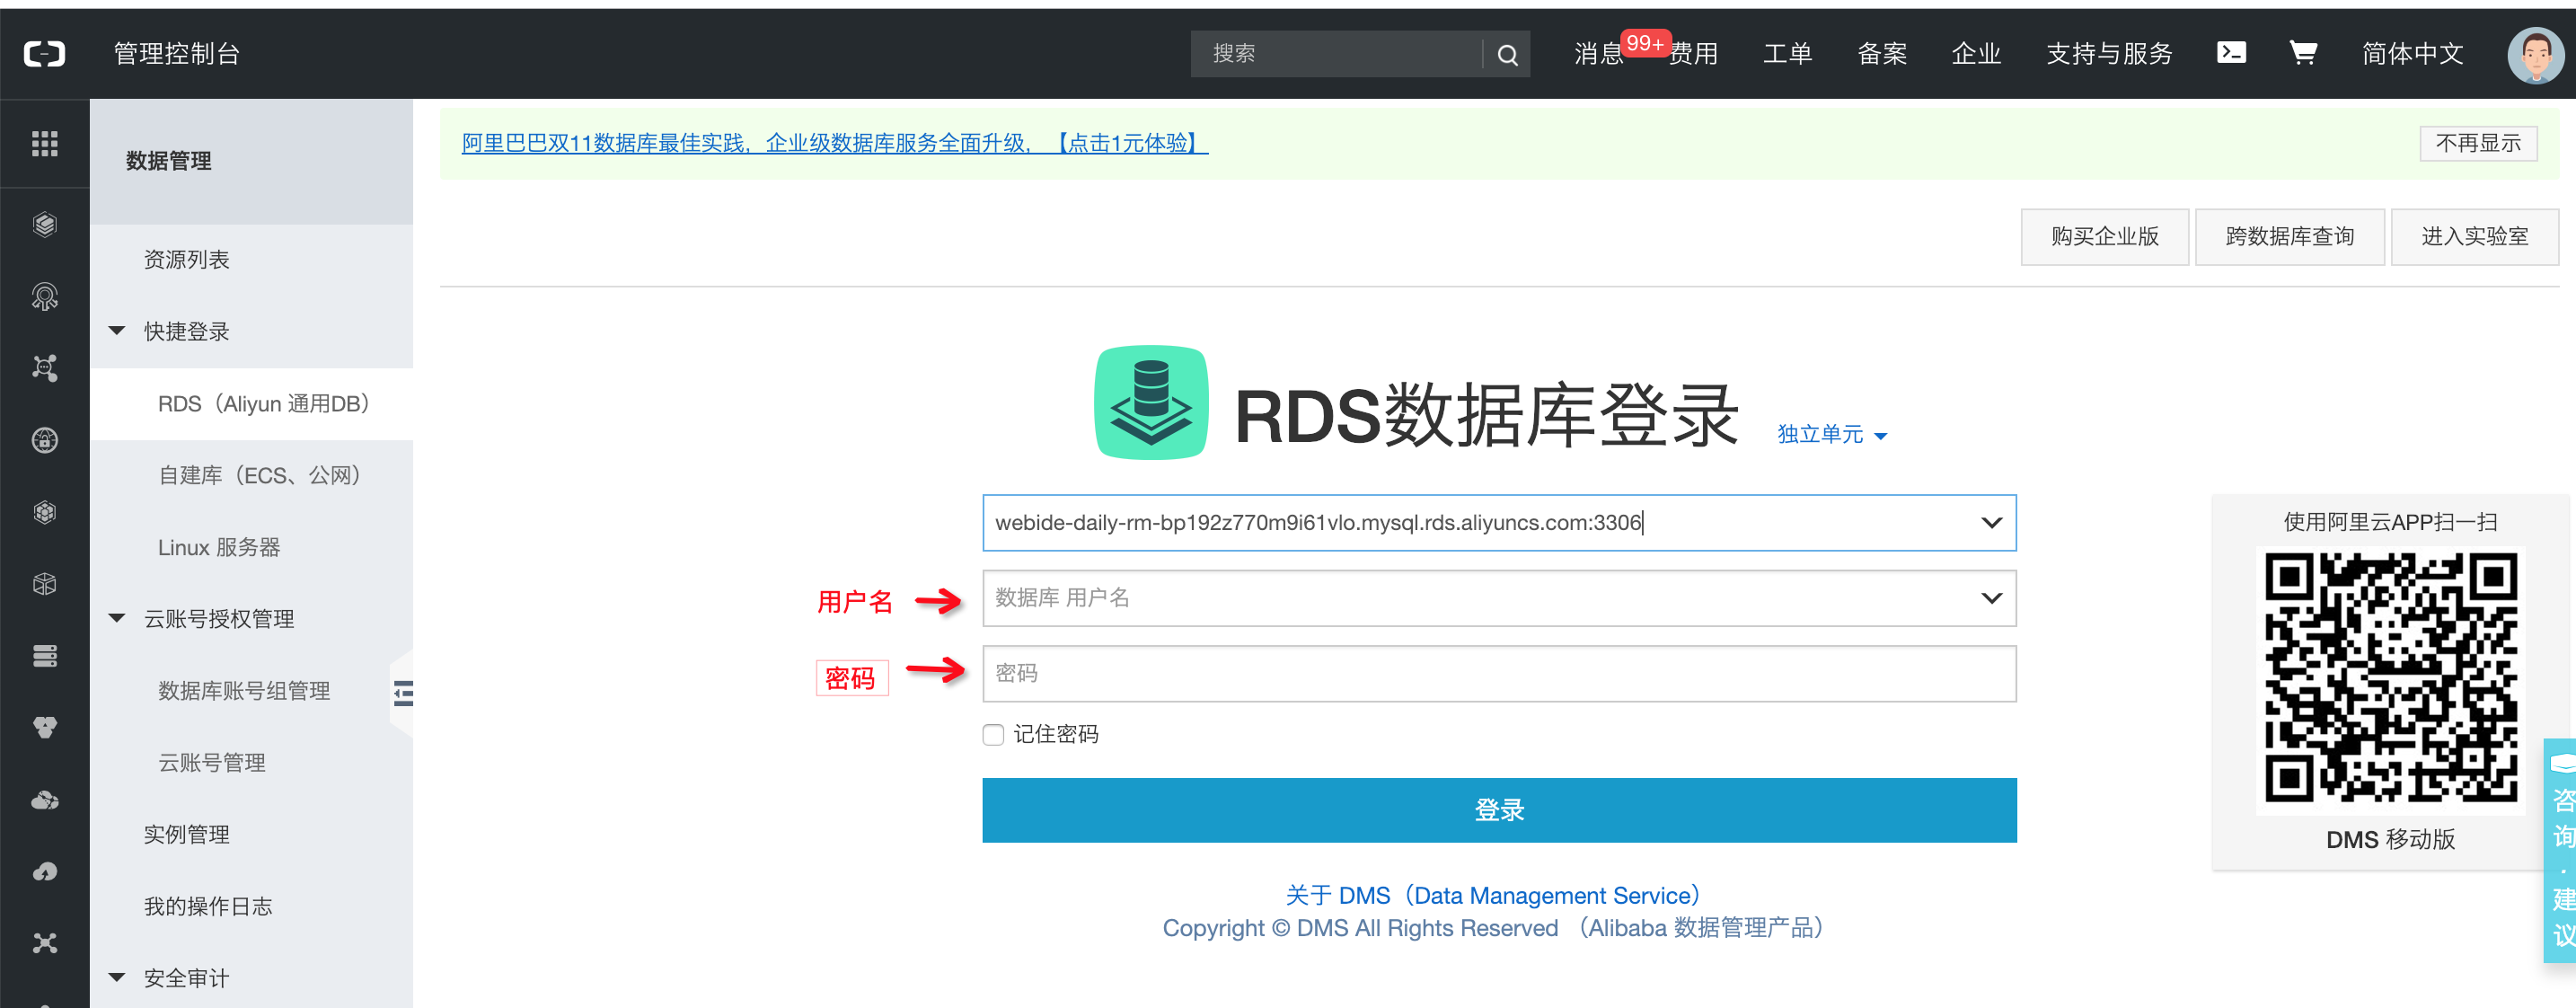Screen dimensions: 2576x1008
Task: Open the 数据库 用户名 dropdown
Action: pyautogui.click(x=1990, y=598)
